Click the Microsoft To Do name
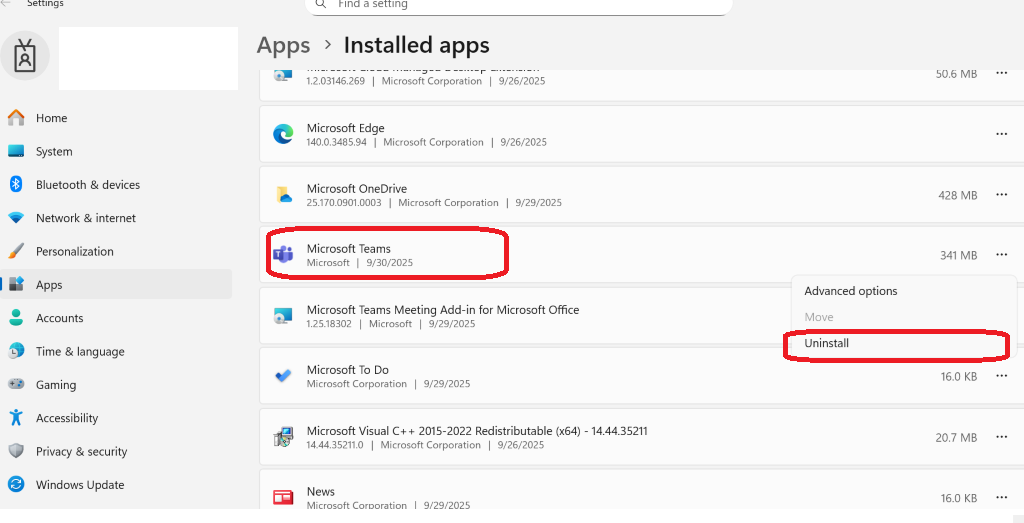The image size is (1024, 523). 347,370
